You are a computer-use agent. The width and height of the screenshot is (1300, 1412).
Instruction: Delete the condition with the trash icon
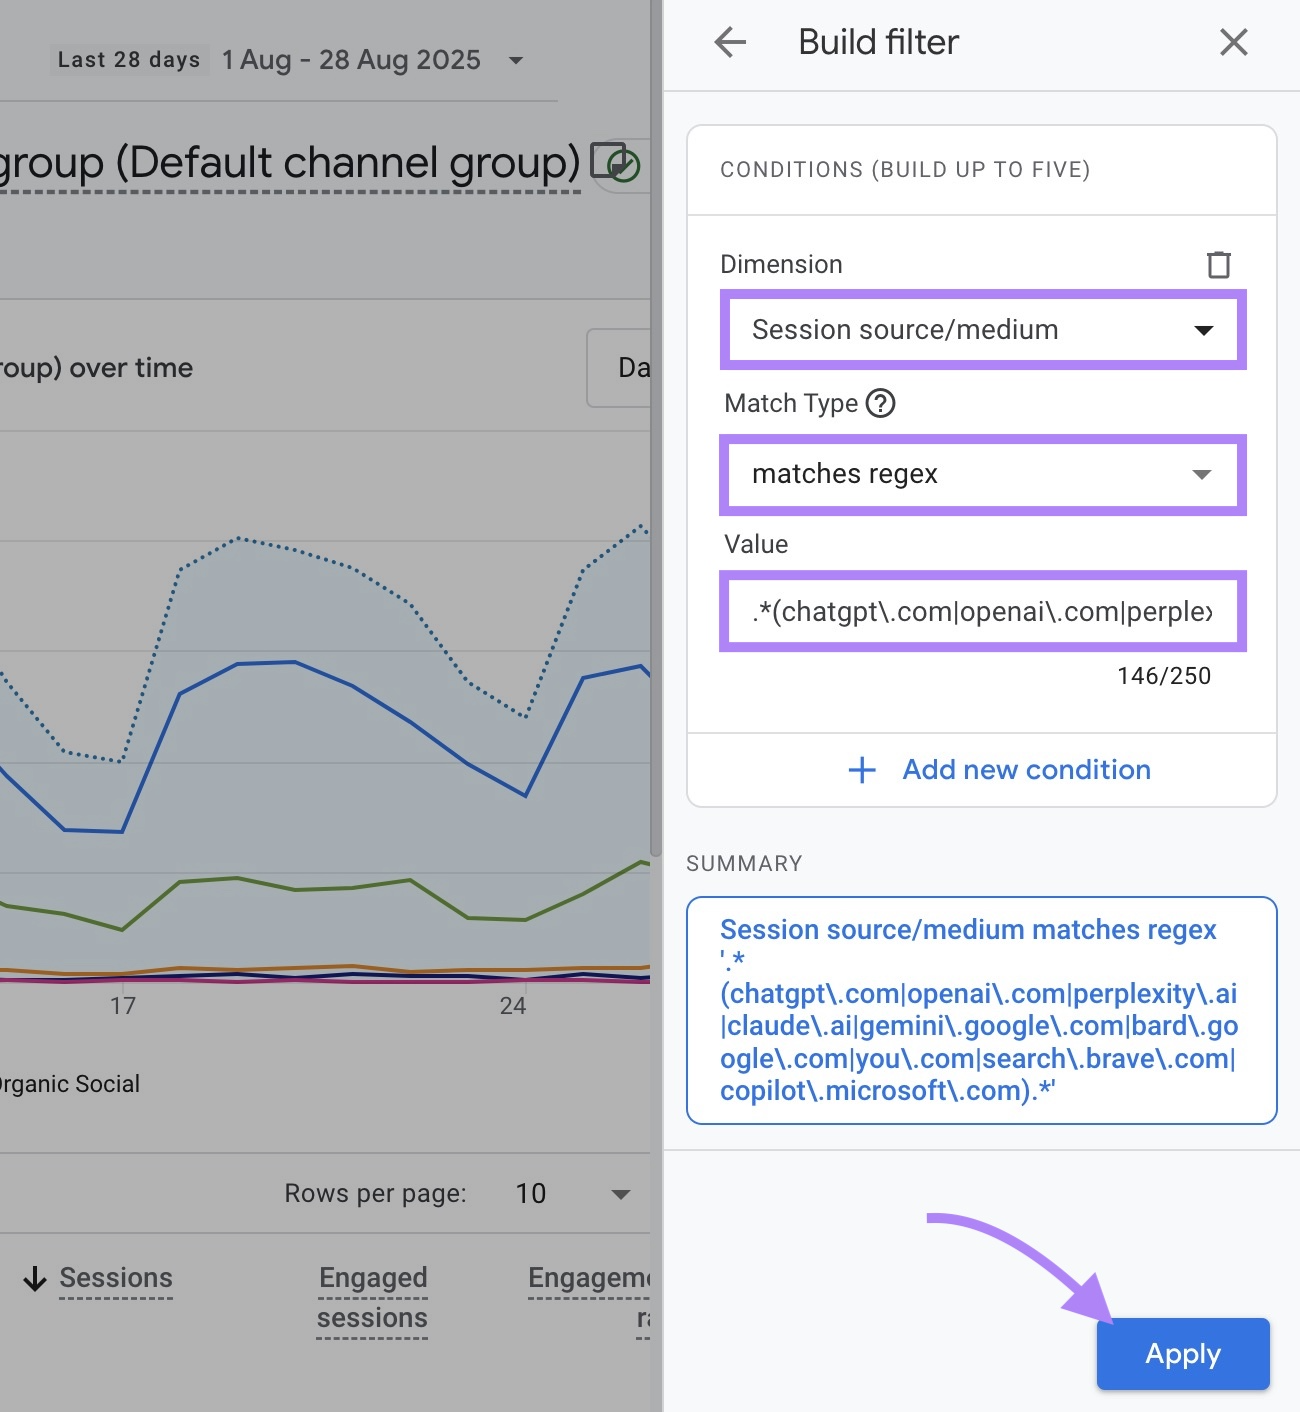(1218, 265)
